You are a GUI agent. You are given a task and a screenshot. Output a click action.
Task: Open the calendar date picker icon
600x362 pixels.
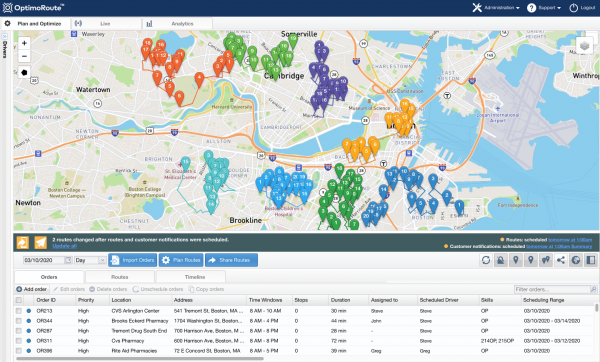(68, 260)
